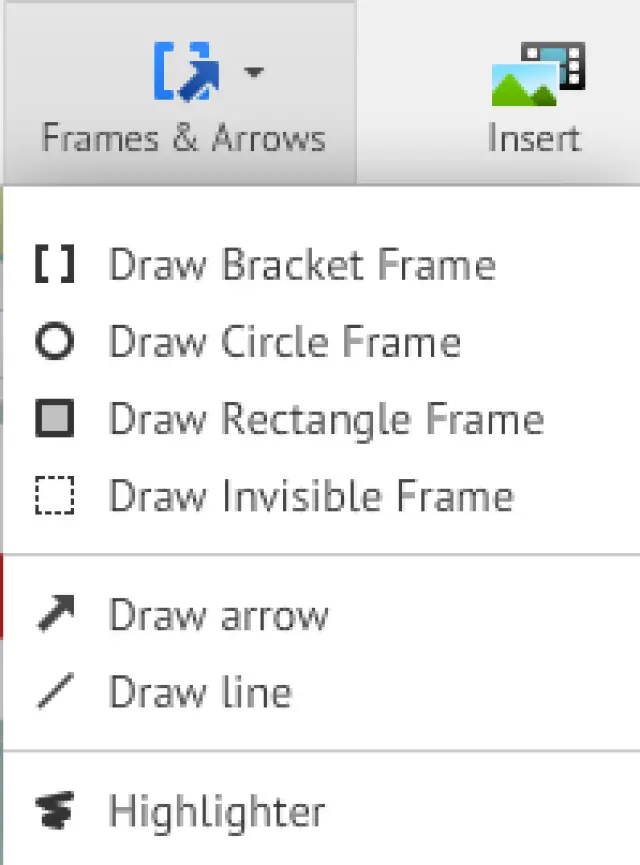Click the gray rectangle frame icon

[54, 419]
